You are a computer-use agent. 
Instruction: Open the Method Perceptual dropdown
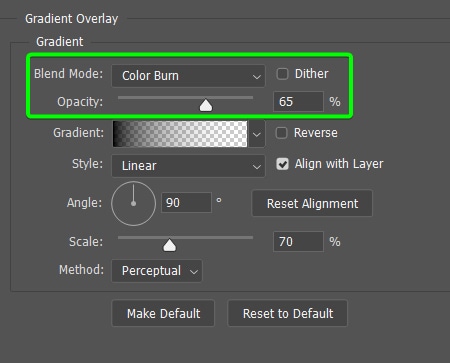157,271
